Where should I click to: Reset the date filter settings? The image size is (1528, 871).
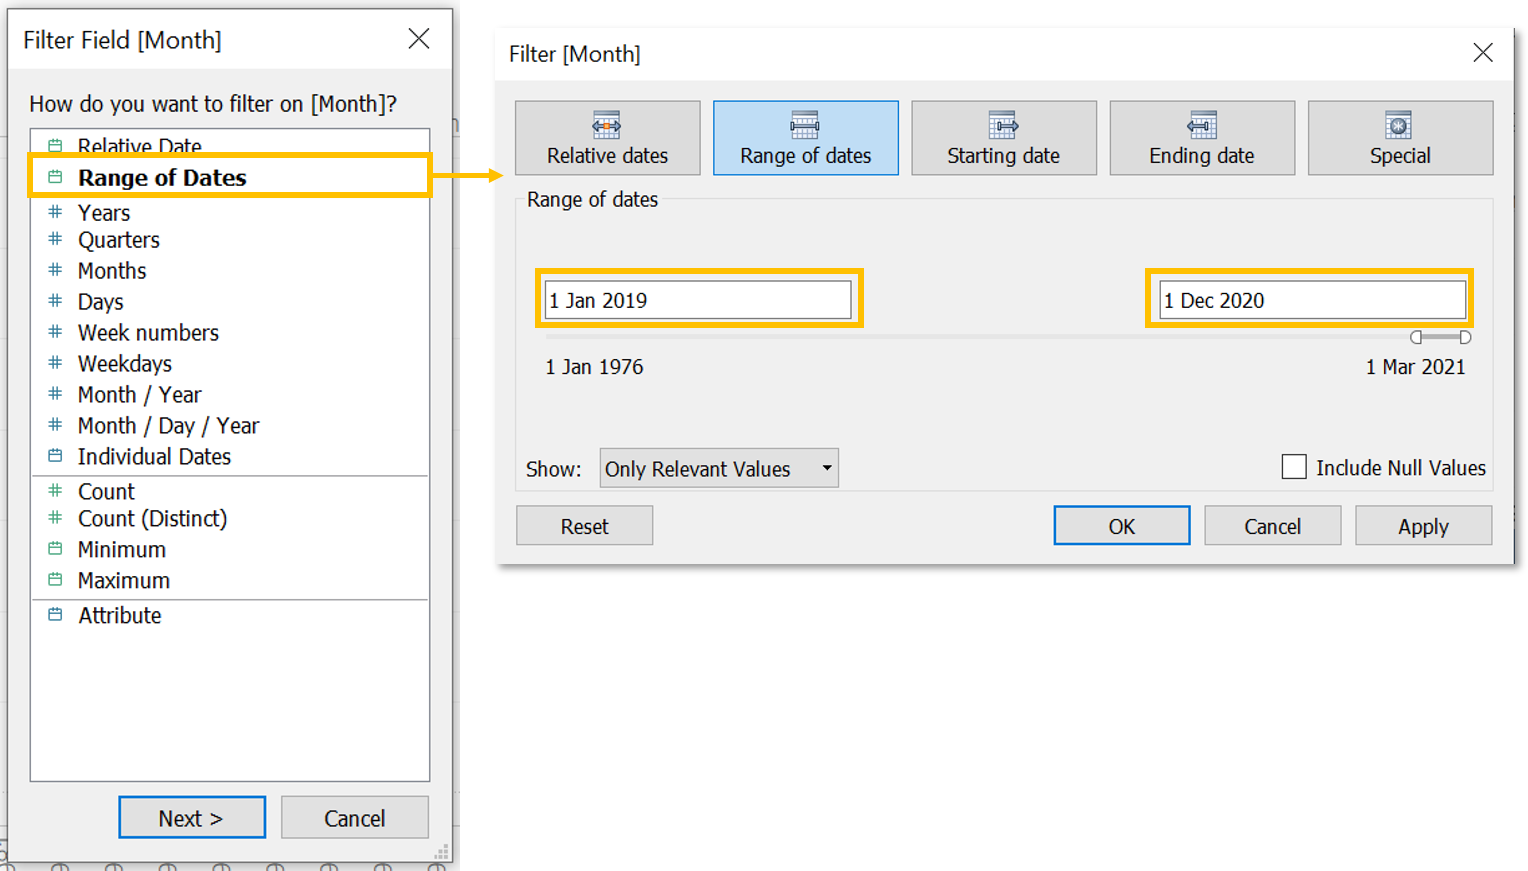[584, 526]
